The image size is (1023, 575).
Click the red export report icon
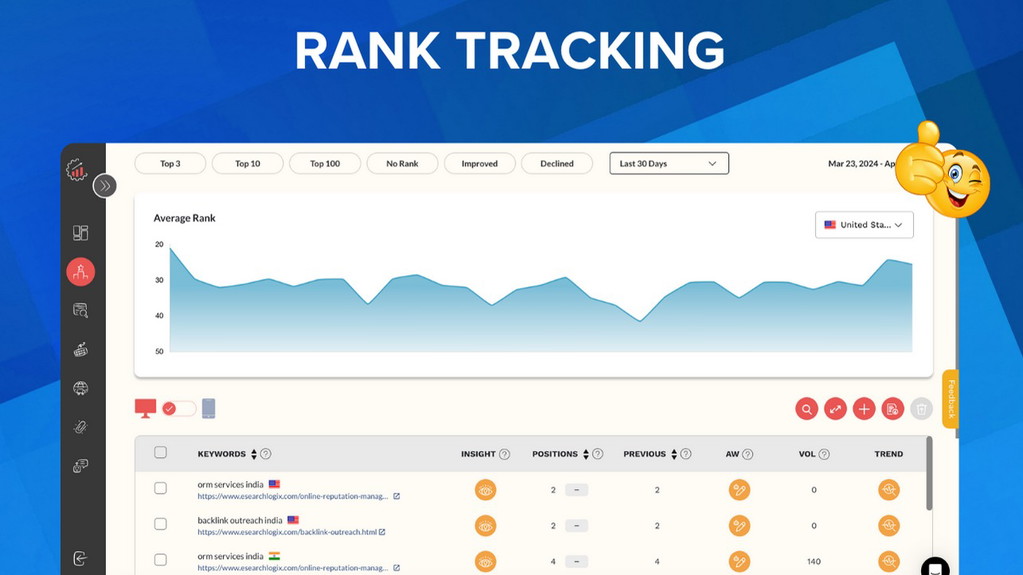click(x=893, y=408)
